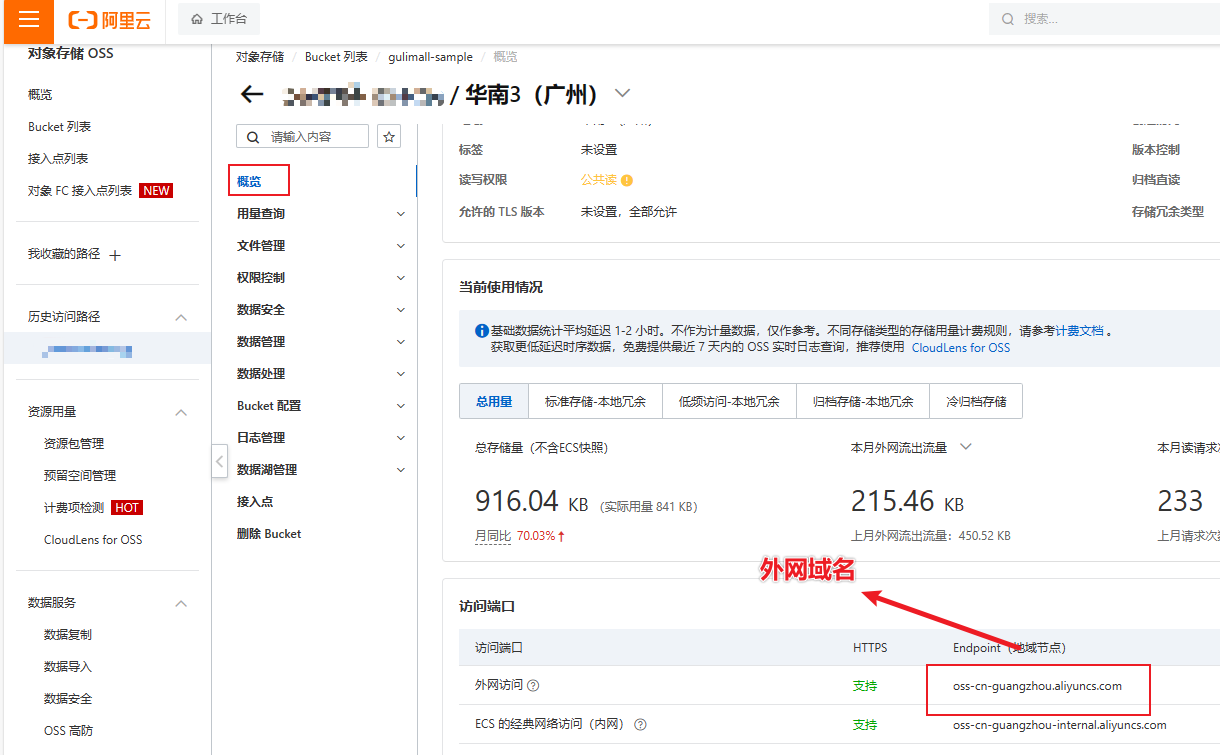This screenshot has width=1220, height=755.
Task: Open the hamburger menu in the orange header
Action: point(29,20)
